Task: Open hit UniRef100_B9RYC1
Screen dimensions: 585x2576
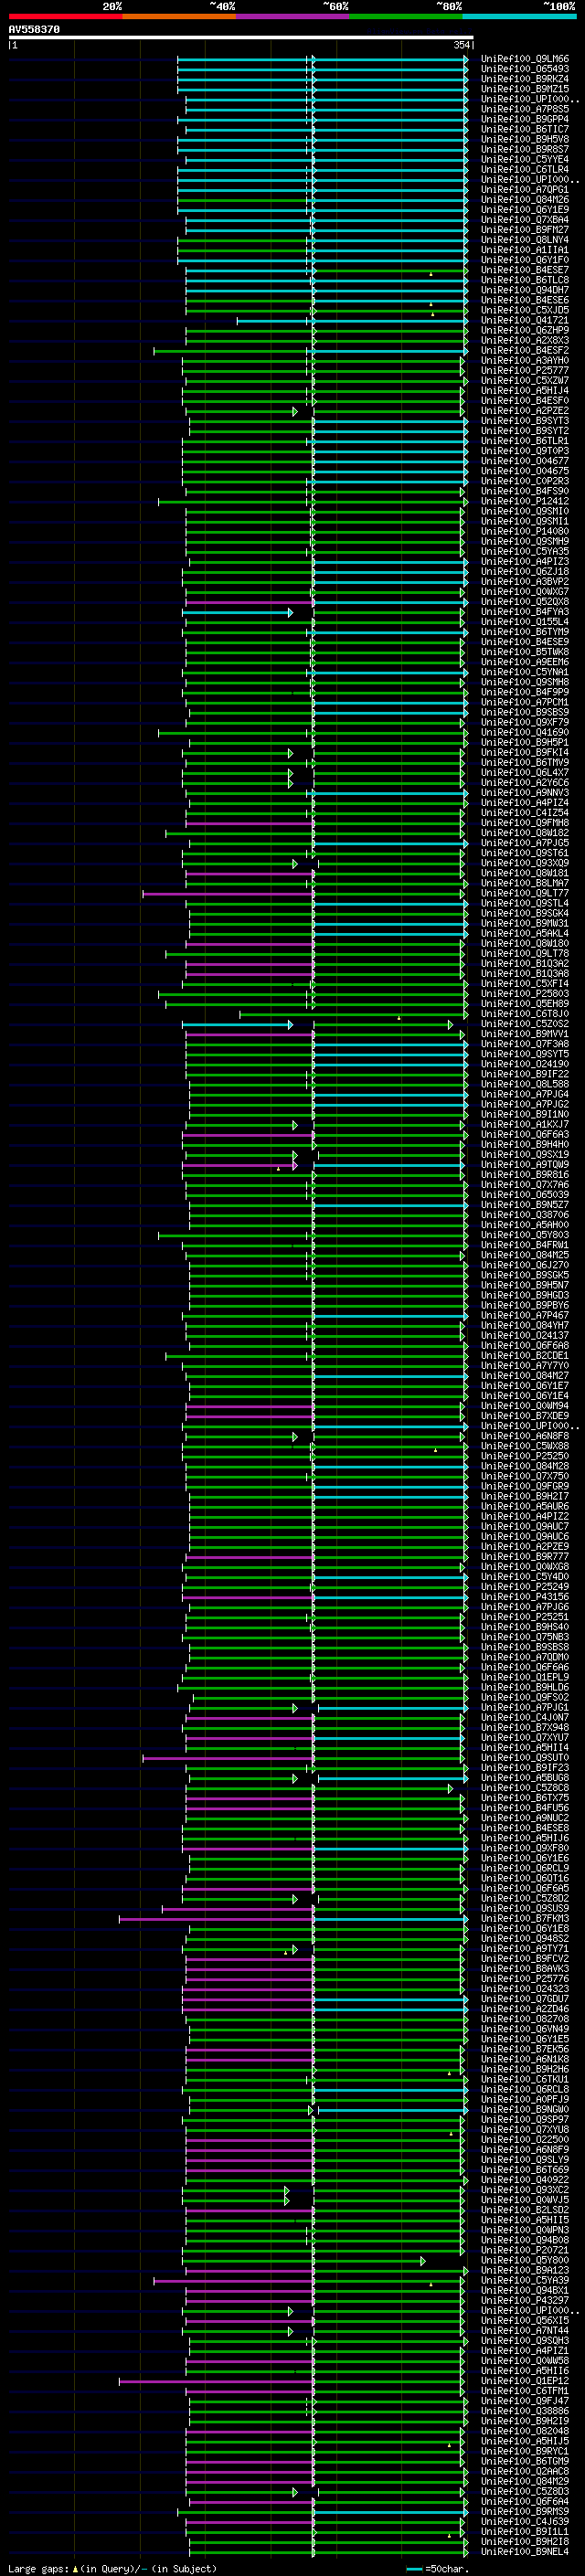Action: [525, 2452]
